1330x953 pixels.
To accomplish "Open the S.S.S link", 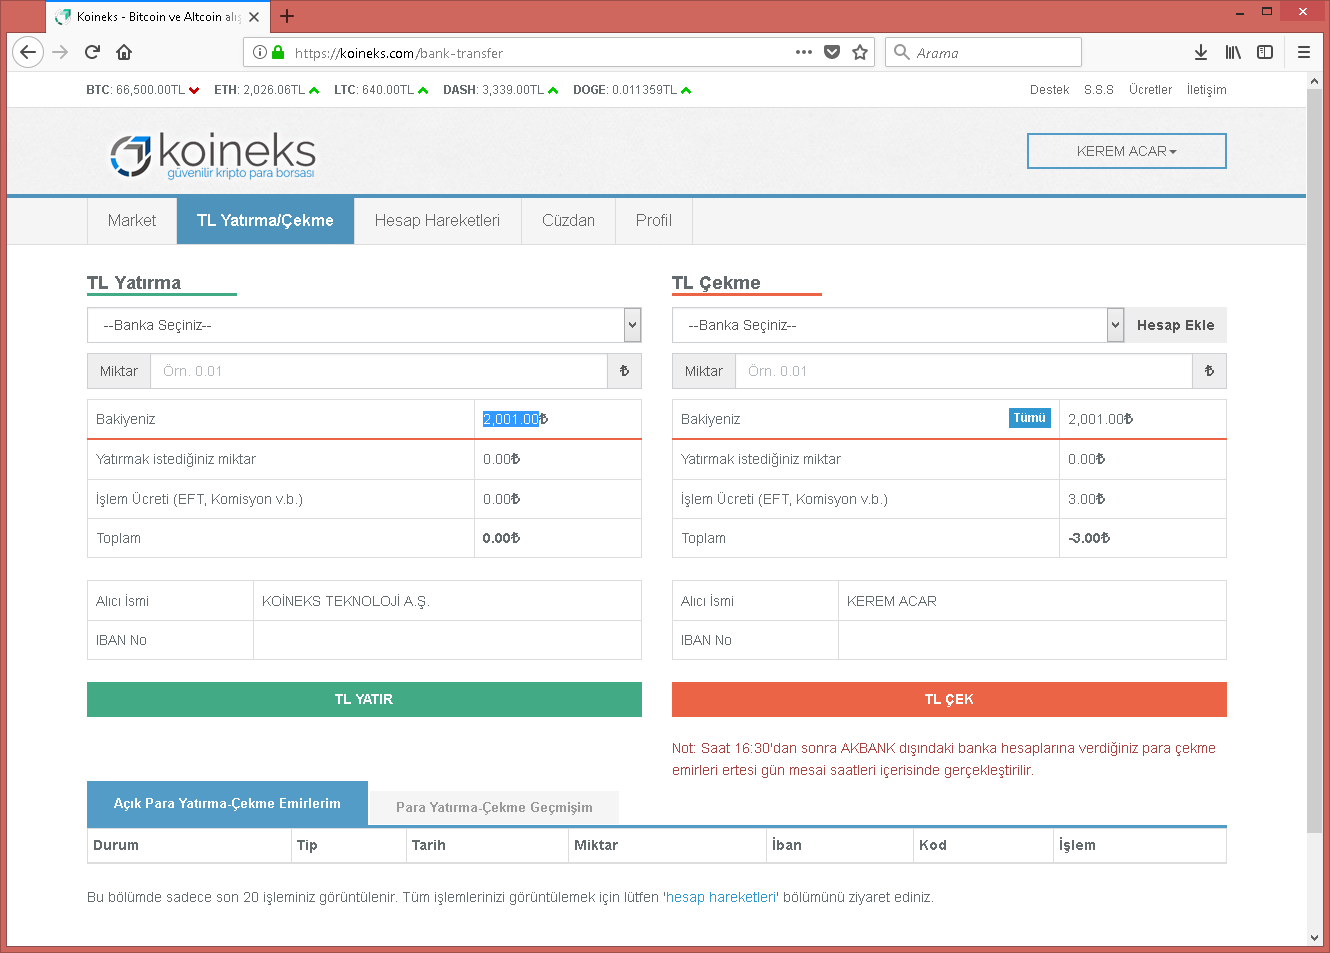I will click(1099, 90).
